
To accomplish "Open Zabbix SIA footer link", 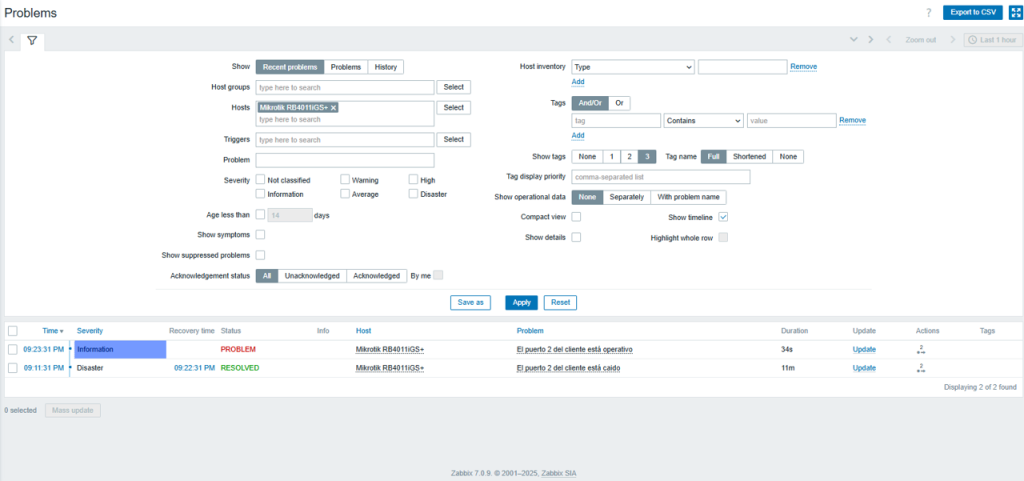I will [558, 473].
